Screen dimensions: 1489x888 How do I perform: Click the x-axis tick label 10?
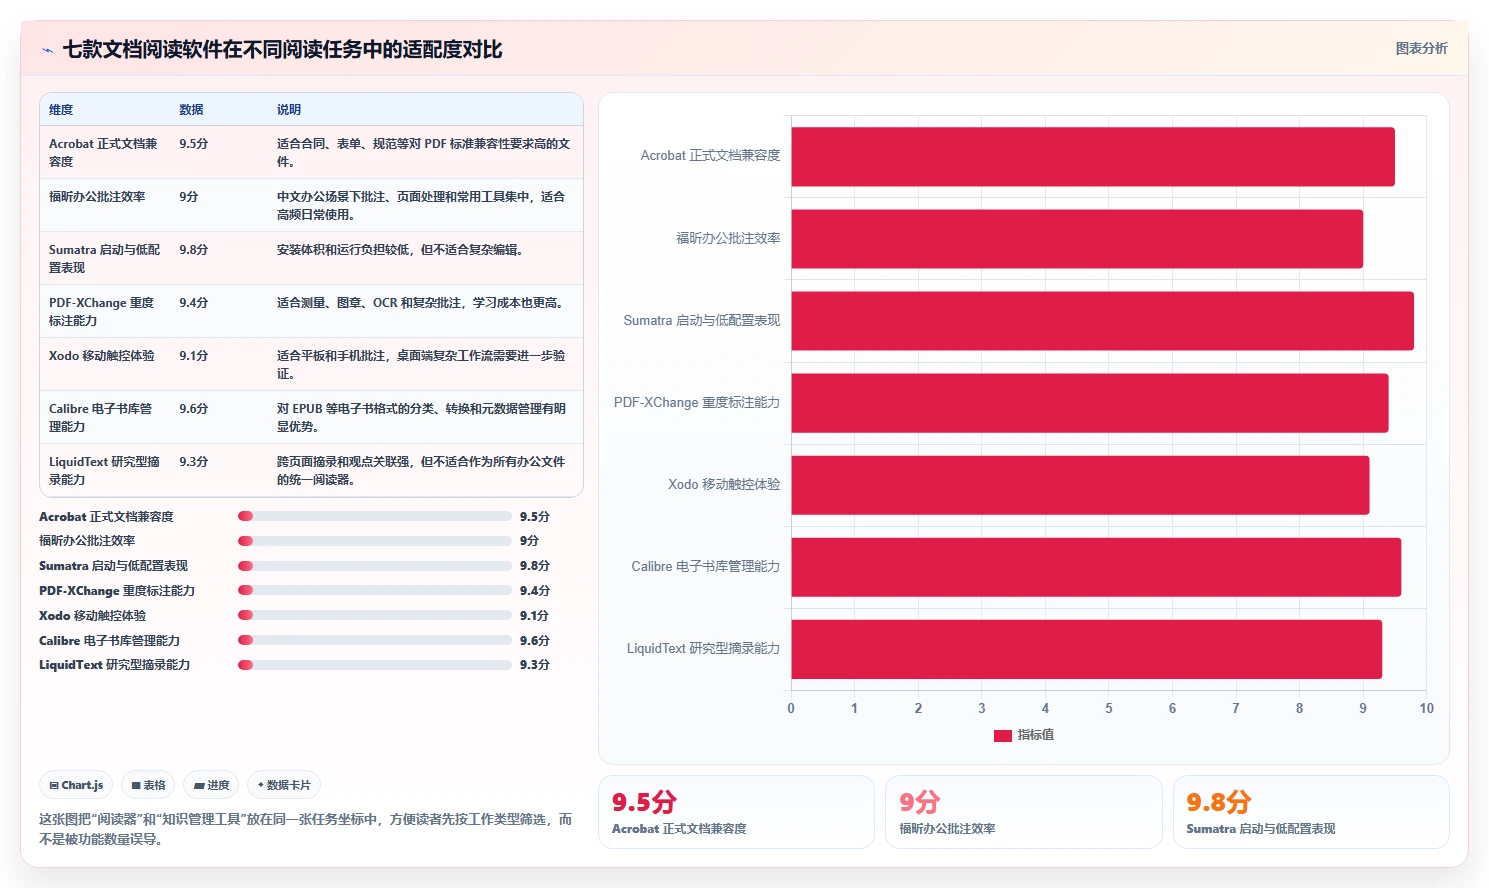[1426, 708]
